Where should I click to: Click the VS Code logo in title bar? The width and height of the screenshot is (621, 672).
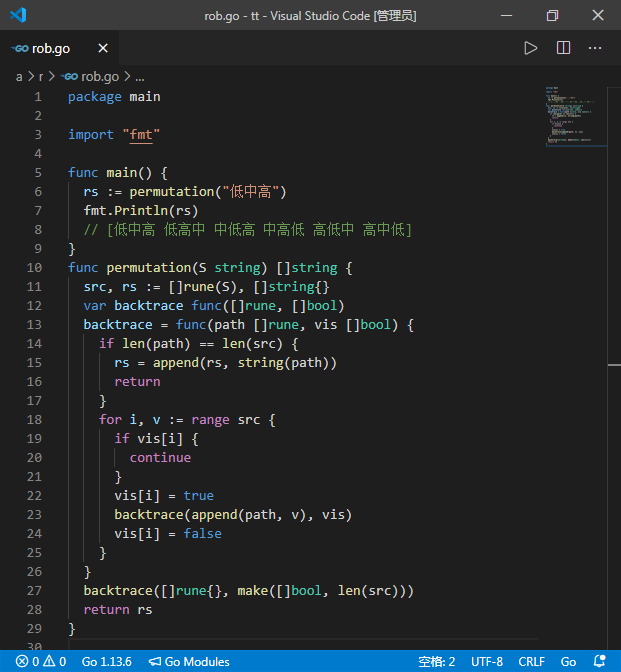coord(17,15)
